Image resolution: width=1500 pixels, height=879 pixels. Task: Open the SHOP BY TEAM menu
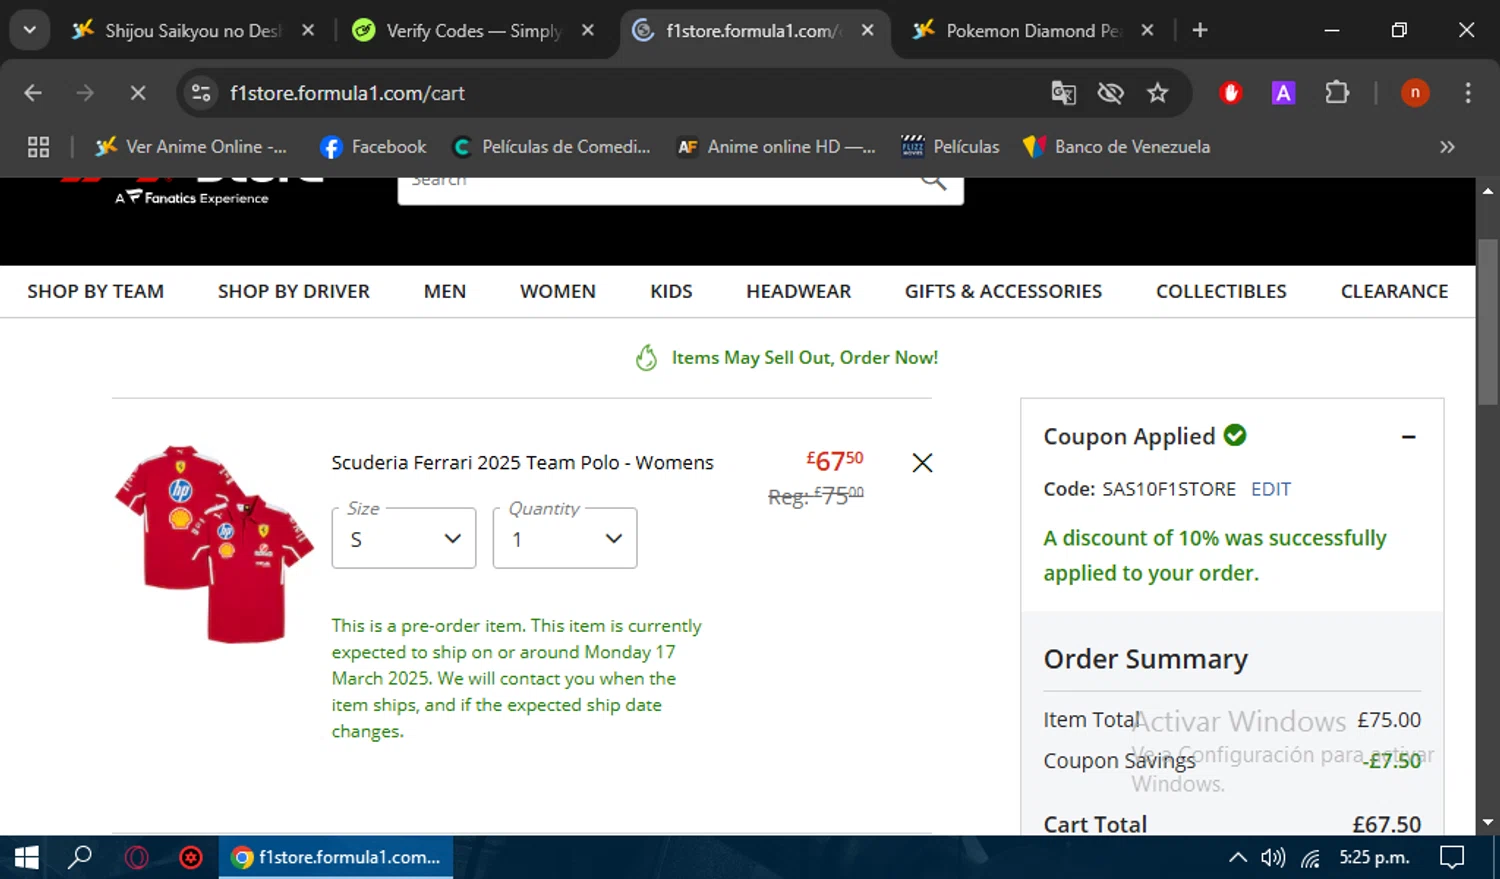(95, 291)
